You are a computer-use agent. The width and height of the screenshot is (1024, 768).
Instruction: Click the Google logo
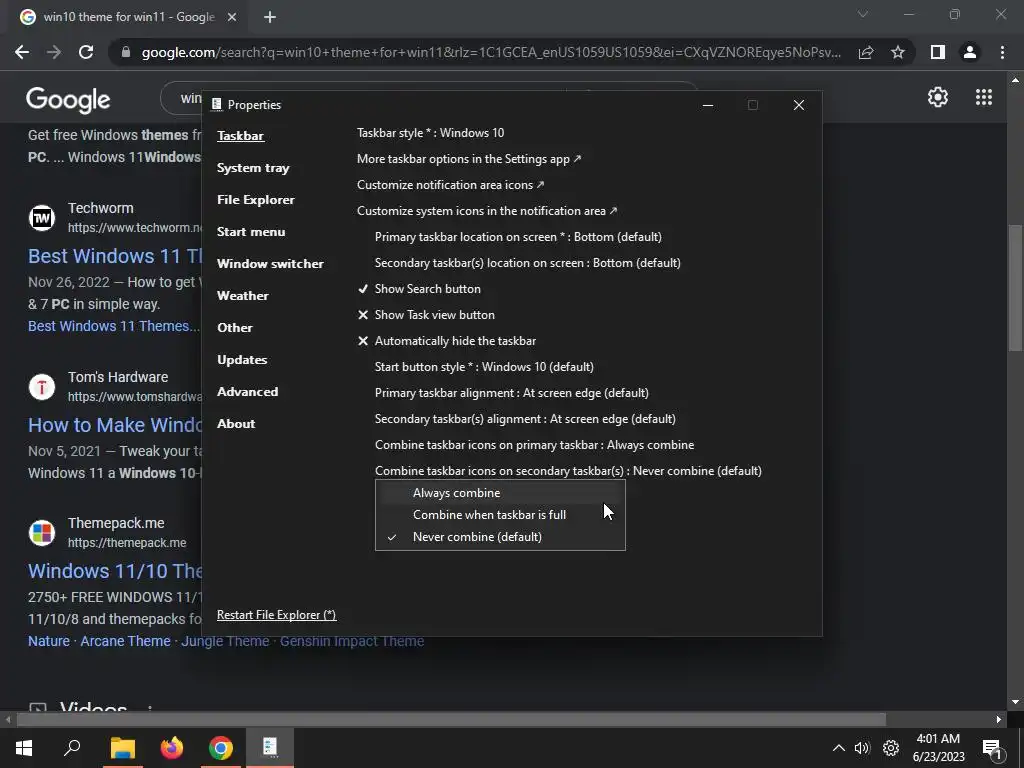pyautogui.click(x=68, y=100)
